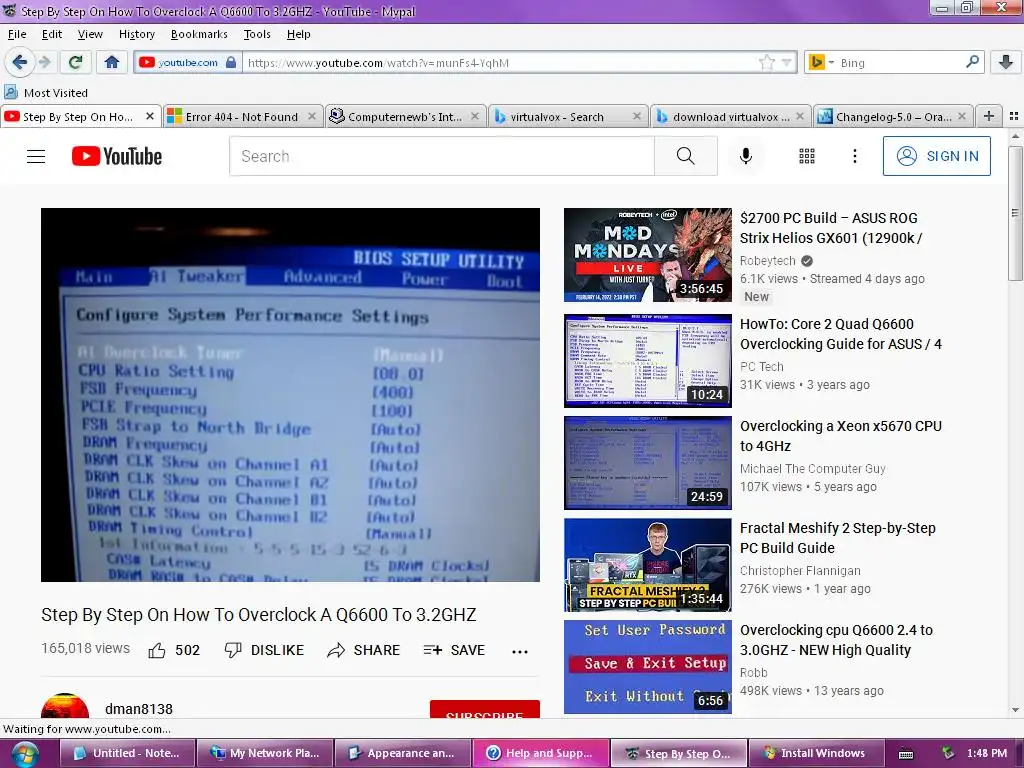Open the YouTube apps grid icon
The image size is (1024, 768).
(x=807, y=156)
